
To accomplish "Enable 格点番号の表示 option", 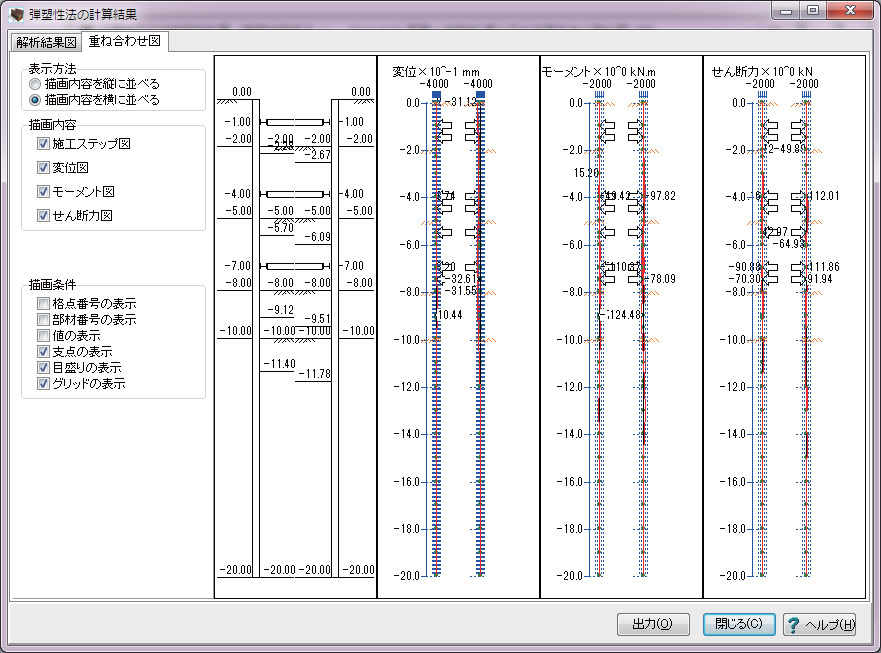I will [x=43, y=304].
